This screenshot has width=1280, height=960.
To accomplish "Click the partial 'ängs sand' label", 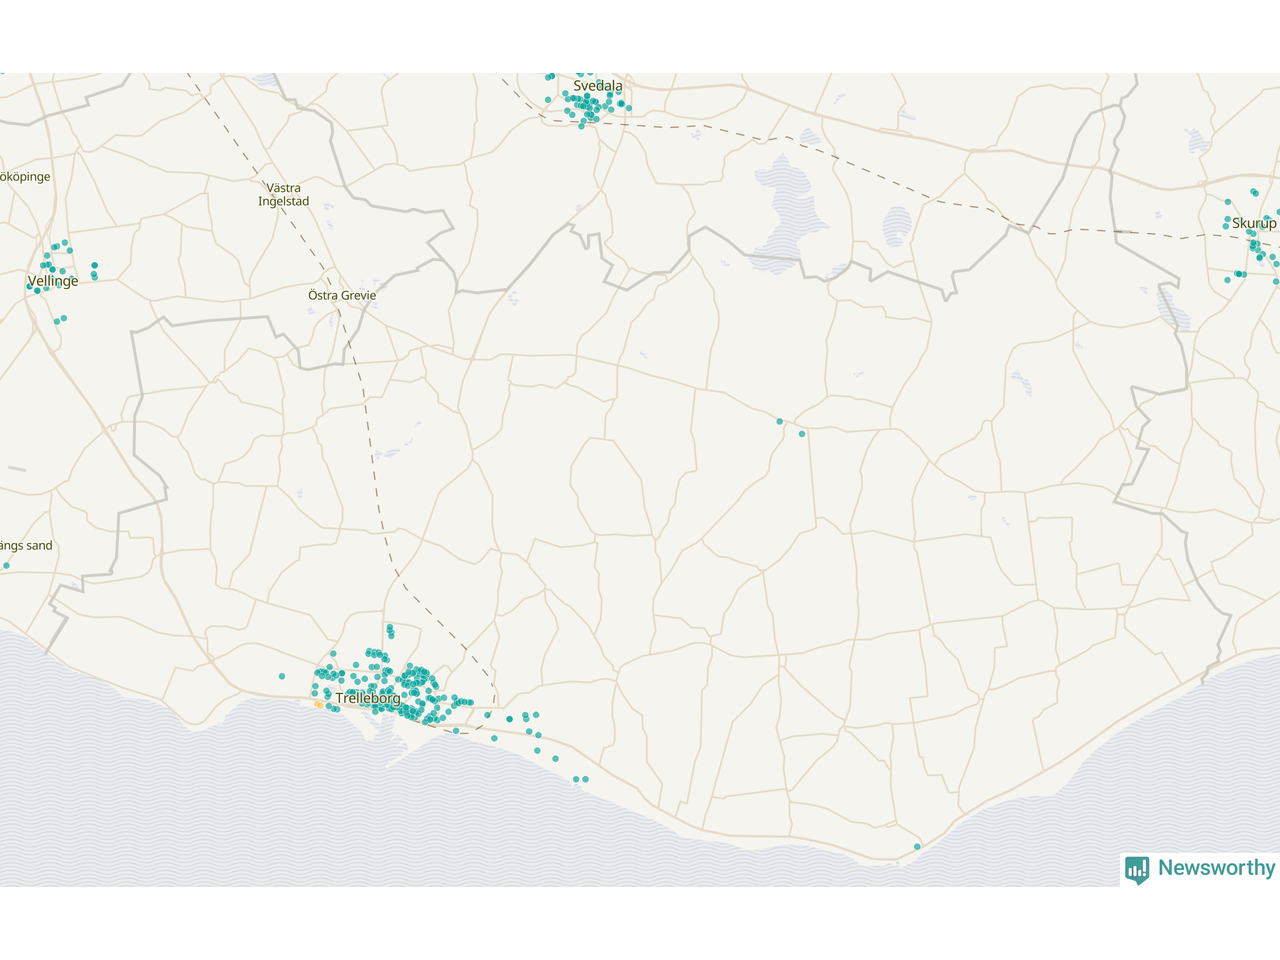I will pyautogui.click(x=26, y=546).
